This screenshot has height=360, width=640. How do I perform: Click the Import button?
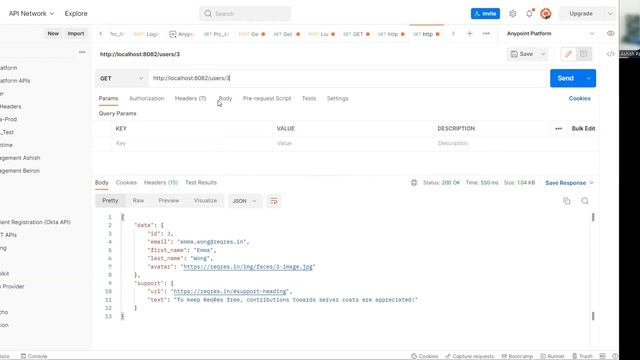click(x=76, y=33)
